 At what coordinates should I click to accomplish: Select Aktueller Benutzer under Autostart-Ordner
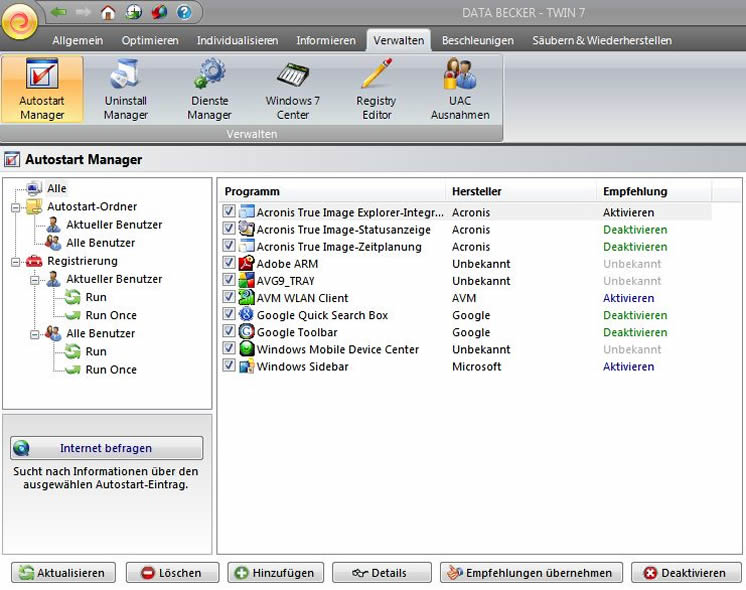114,225
